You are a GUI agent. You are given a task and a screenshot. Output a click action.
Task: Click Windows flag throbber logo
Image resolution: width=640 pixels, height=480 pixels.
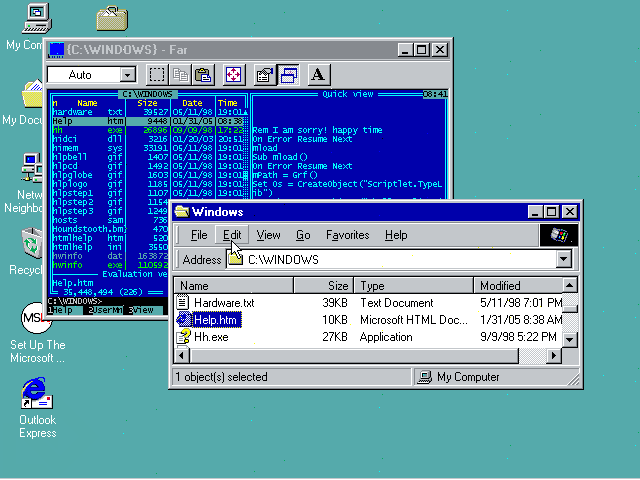[559, 235]
